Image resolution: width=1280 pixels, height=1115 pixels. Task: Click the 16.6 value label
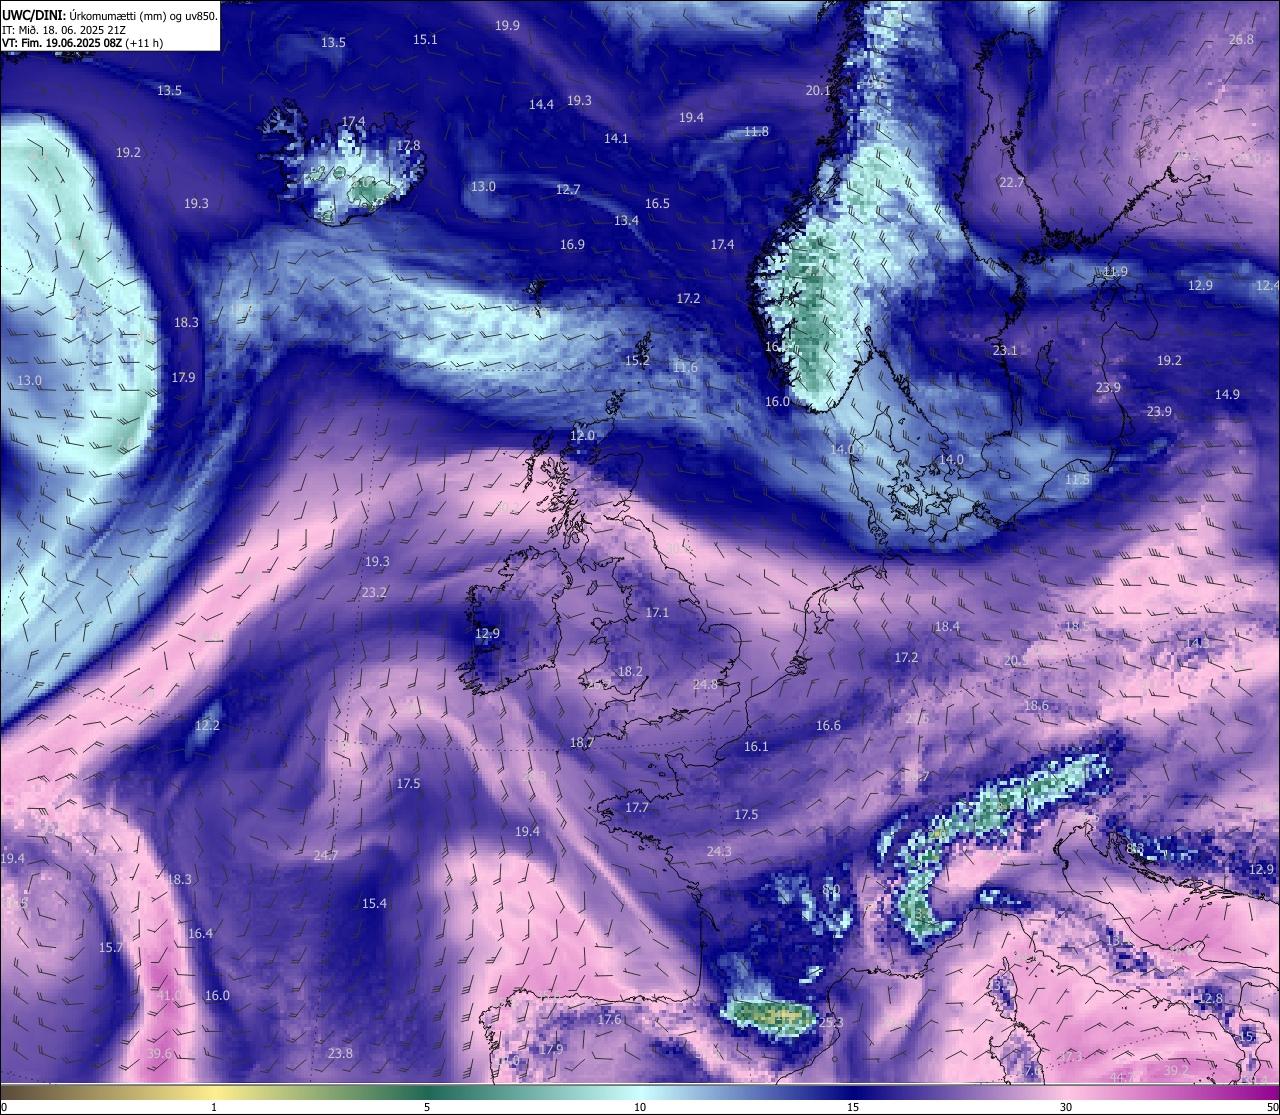pyautogui.click(x=828, y=725)
